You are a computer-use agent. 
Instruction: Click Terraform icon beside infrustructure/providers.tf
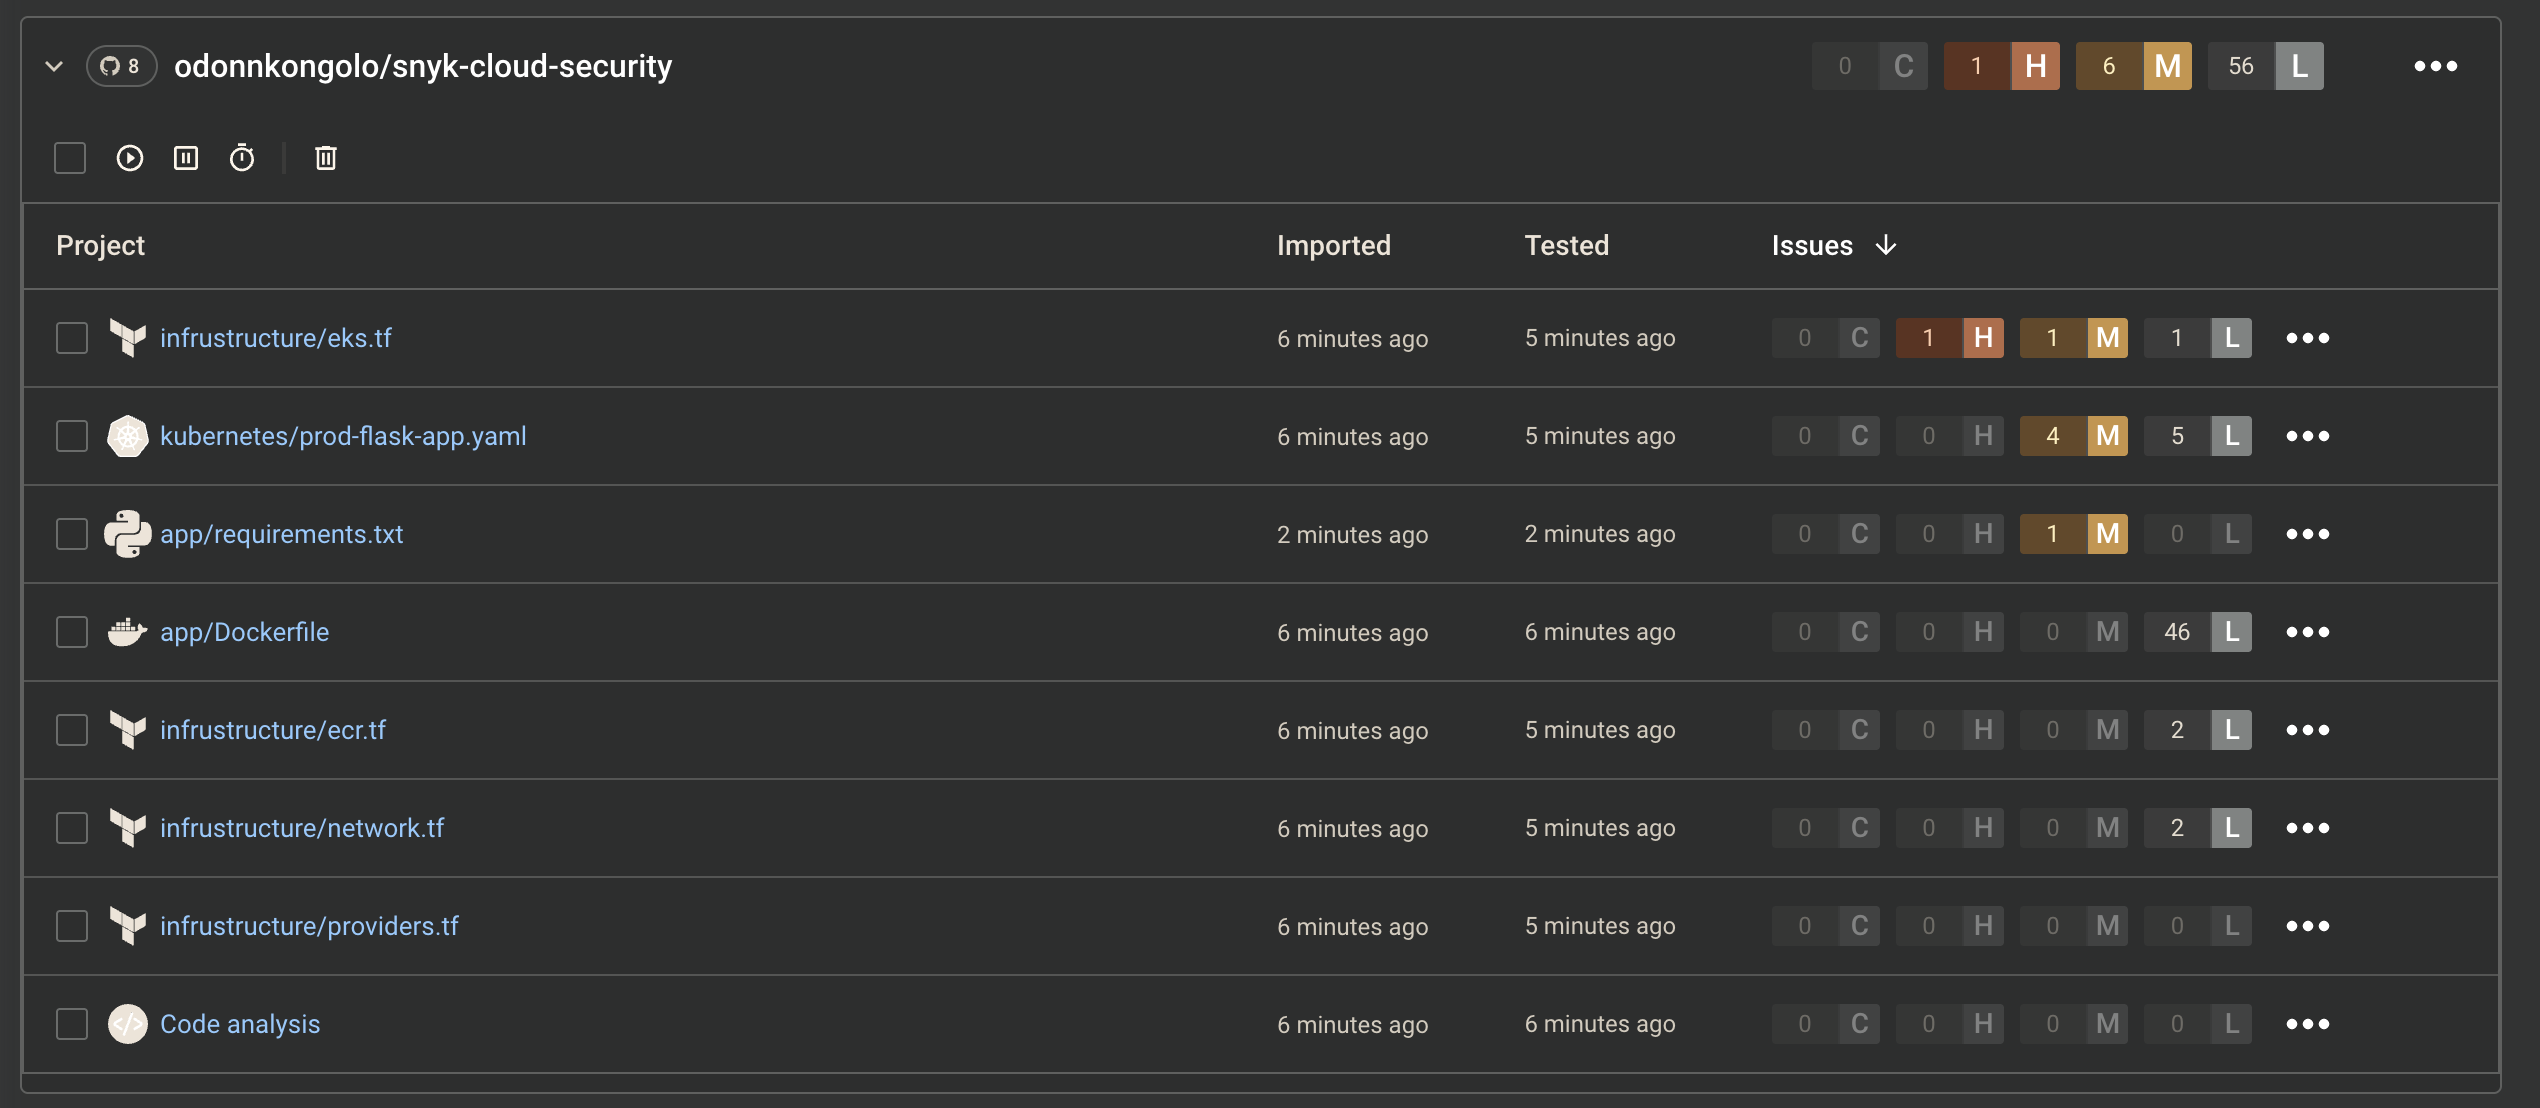click(x=128, y=926)
